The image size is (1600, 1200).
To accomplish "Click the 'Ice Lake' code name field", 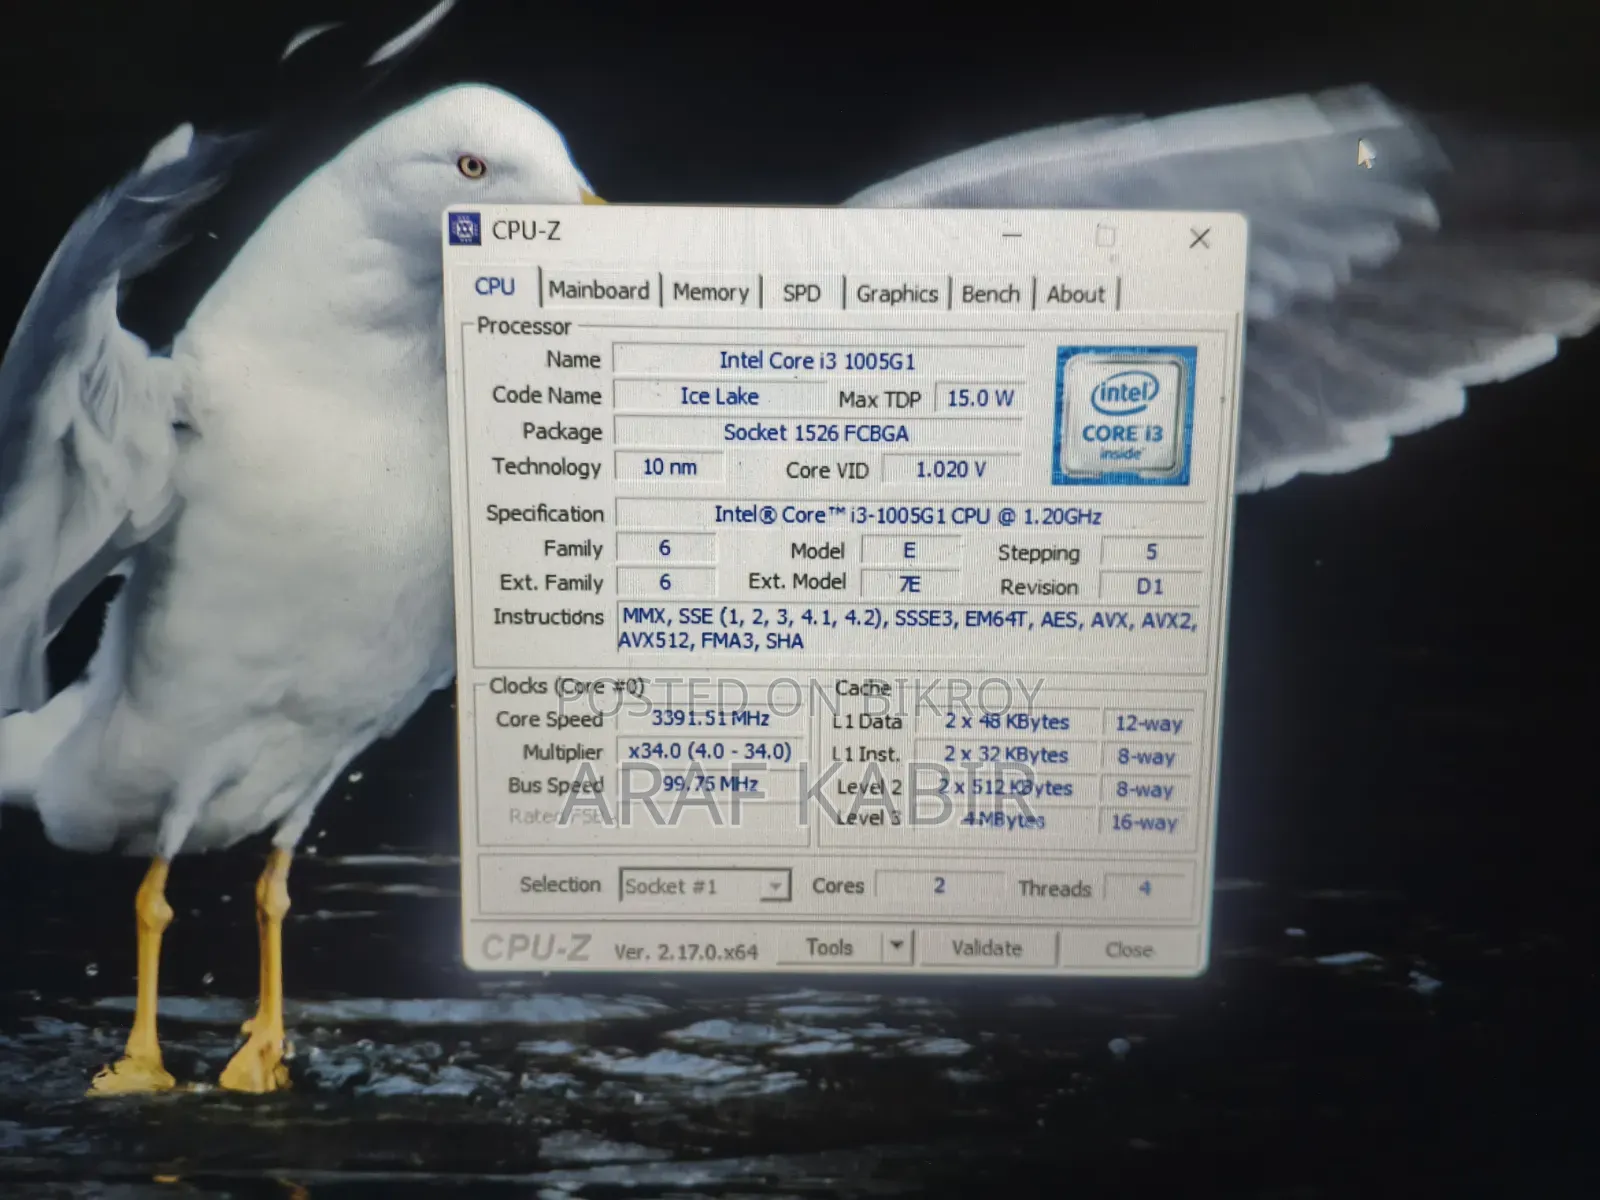I will coord(720,396).
